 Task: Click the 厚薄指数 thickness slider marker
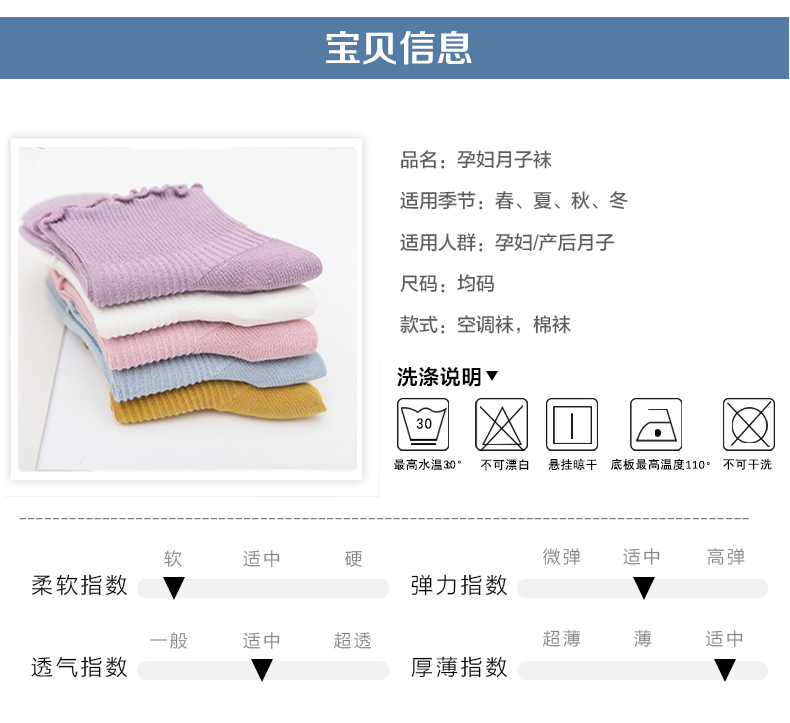click(x=725, y=671)
